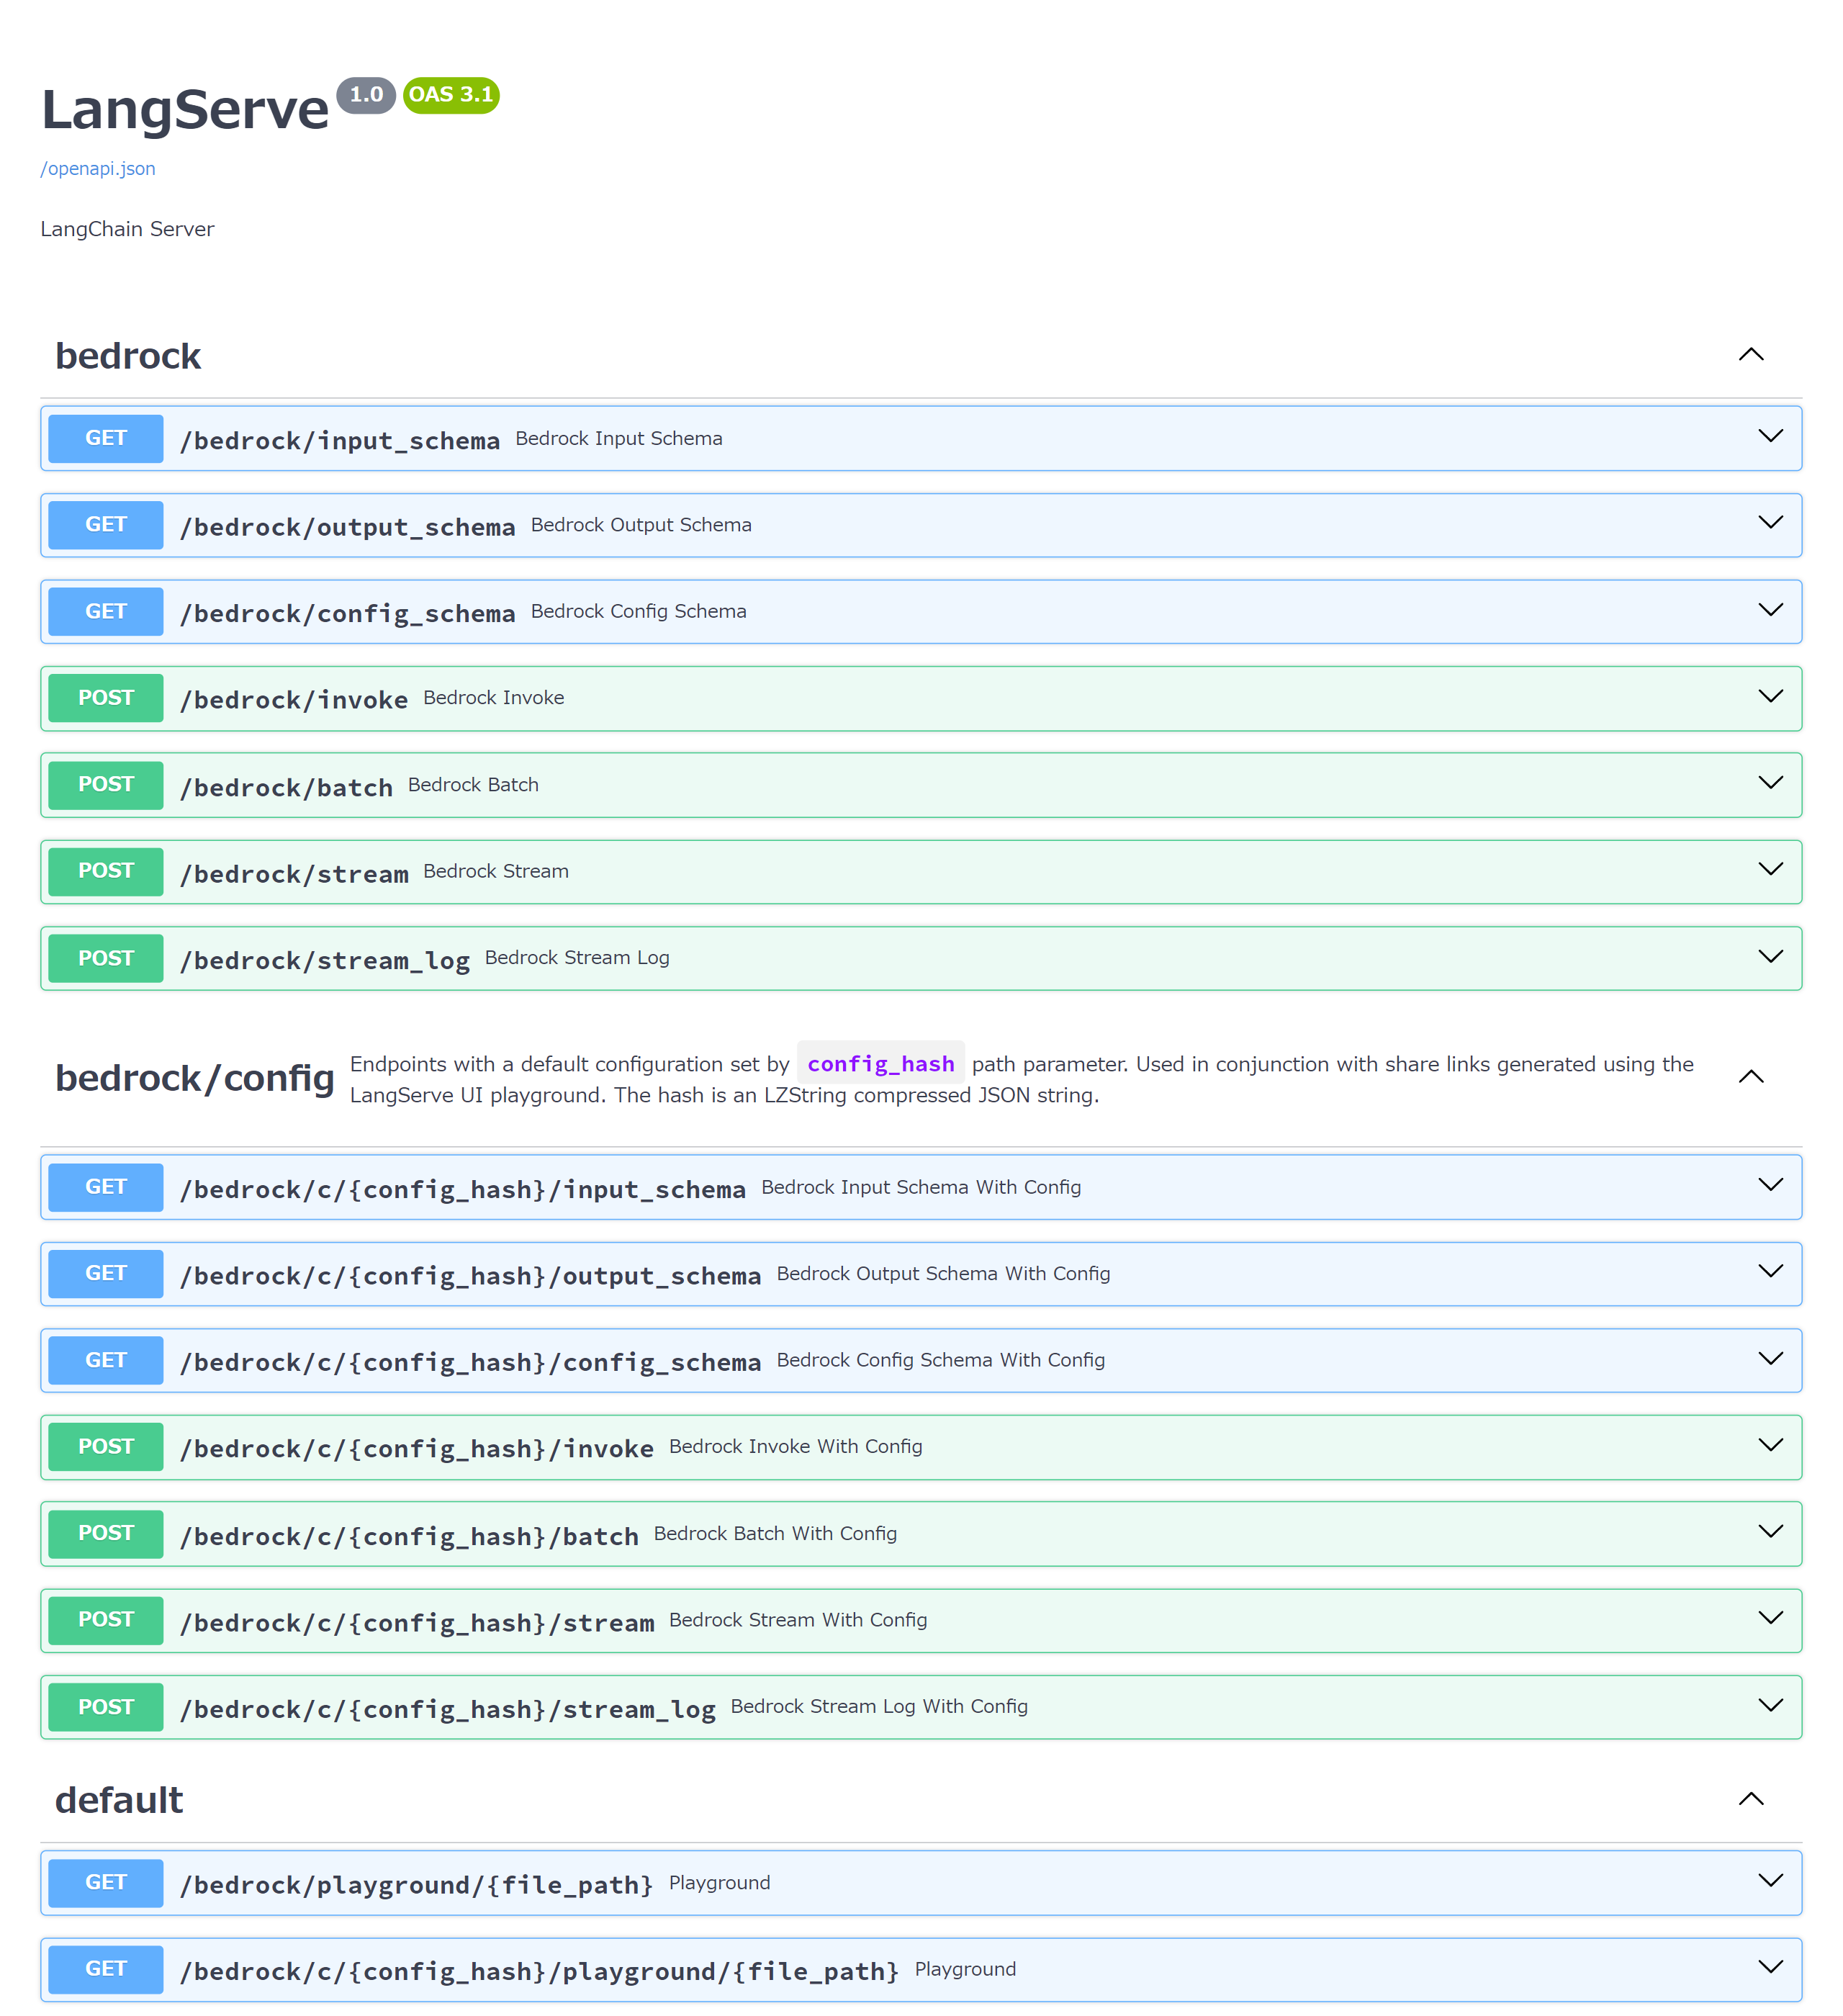Viewport: 1843px width, 2016px height.
Task: Expand Bedrock Invoke With Config endpoint
Action: click(1770, 1446)
